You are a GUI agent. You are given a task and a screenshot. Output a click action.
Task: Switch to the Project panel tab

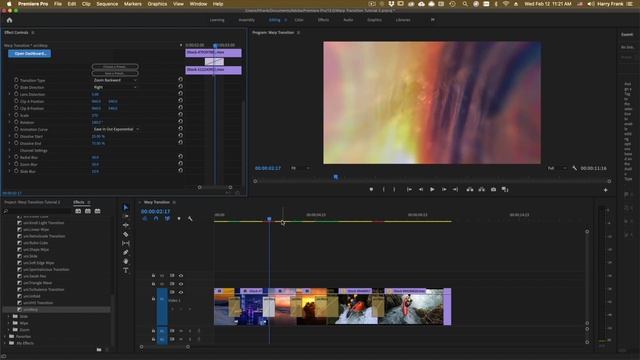32,202
